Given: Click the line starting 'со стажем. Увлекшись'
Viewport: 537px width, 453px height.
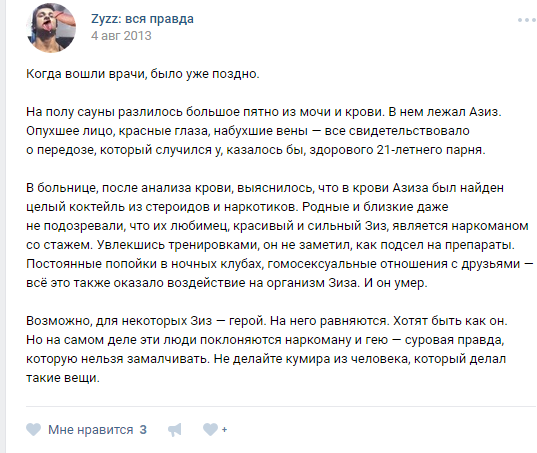Looking at the screenshot, I should point(270,245).
